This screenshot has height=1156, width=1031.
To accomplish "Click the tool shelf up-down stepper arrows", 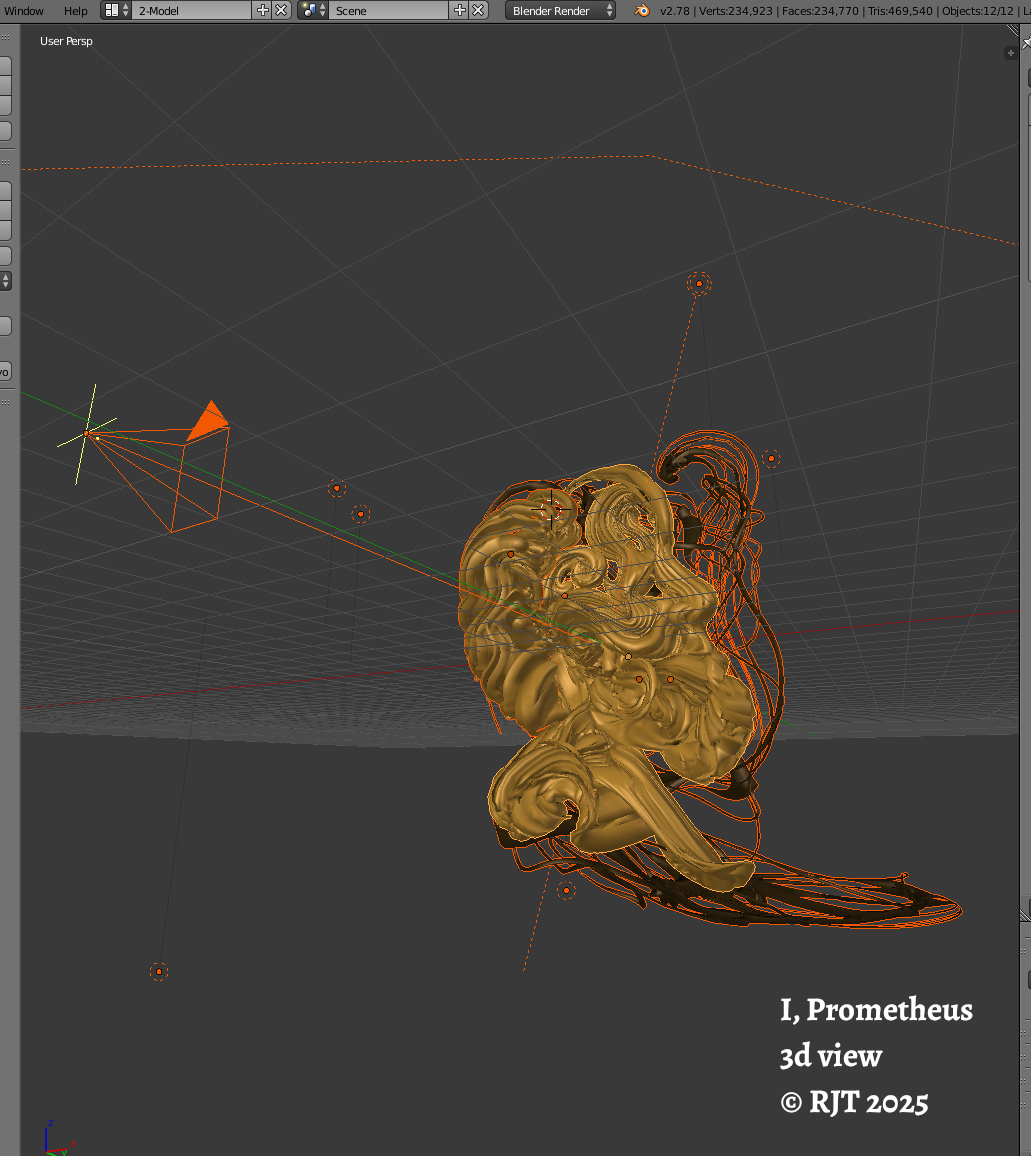I will [5, 281].
